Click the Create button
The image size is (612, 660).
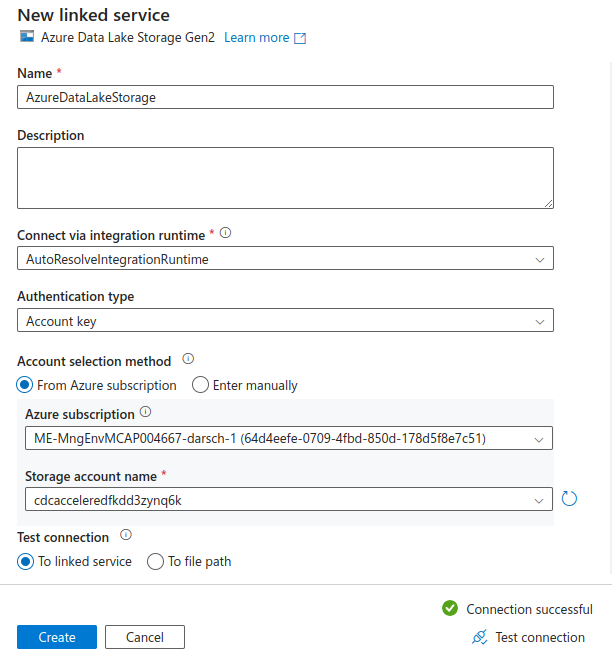(x=57, y=637)
